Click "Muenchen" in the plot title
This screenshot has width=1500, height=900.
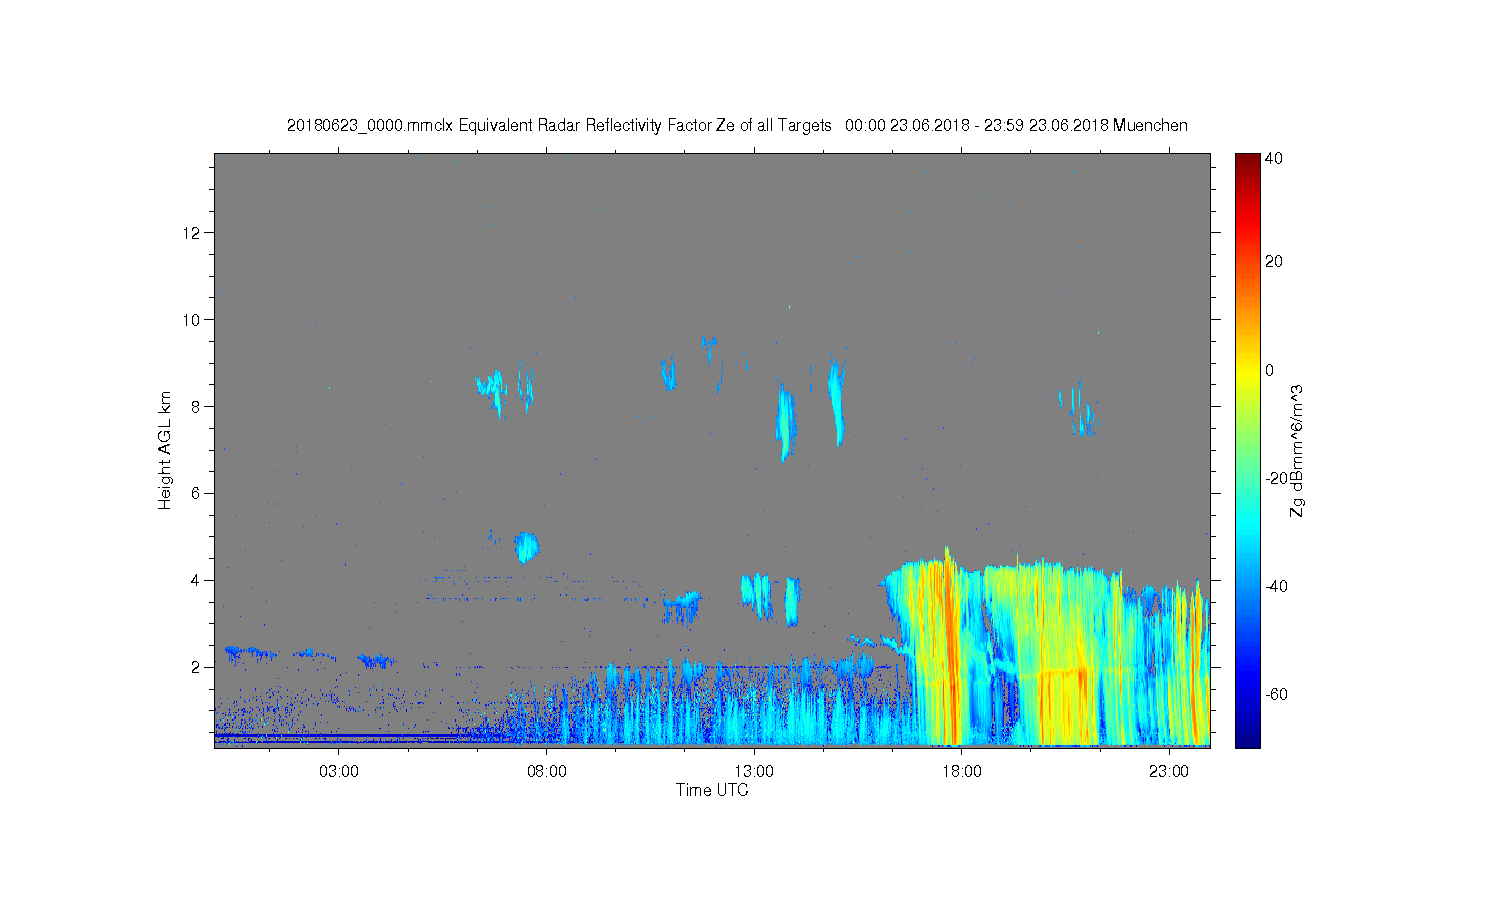(1150, 125)
